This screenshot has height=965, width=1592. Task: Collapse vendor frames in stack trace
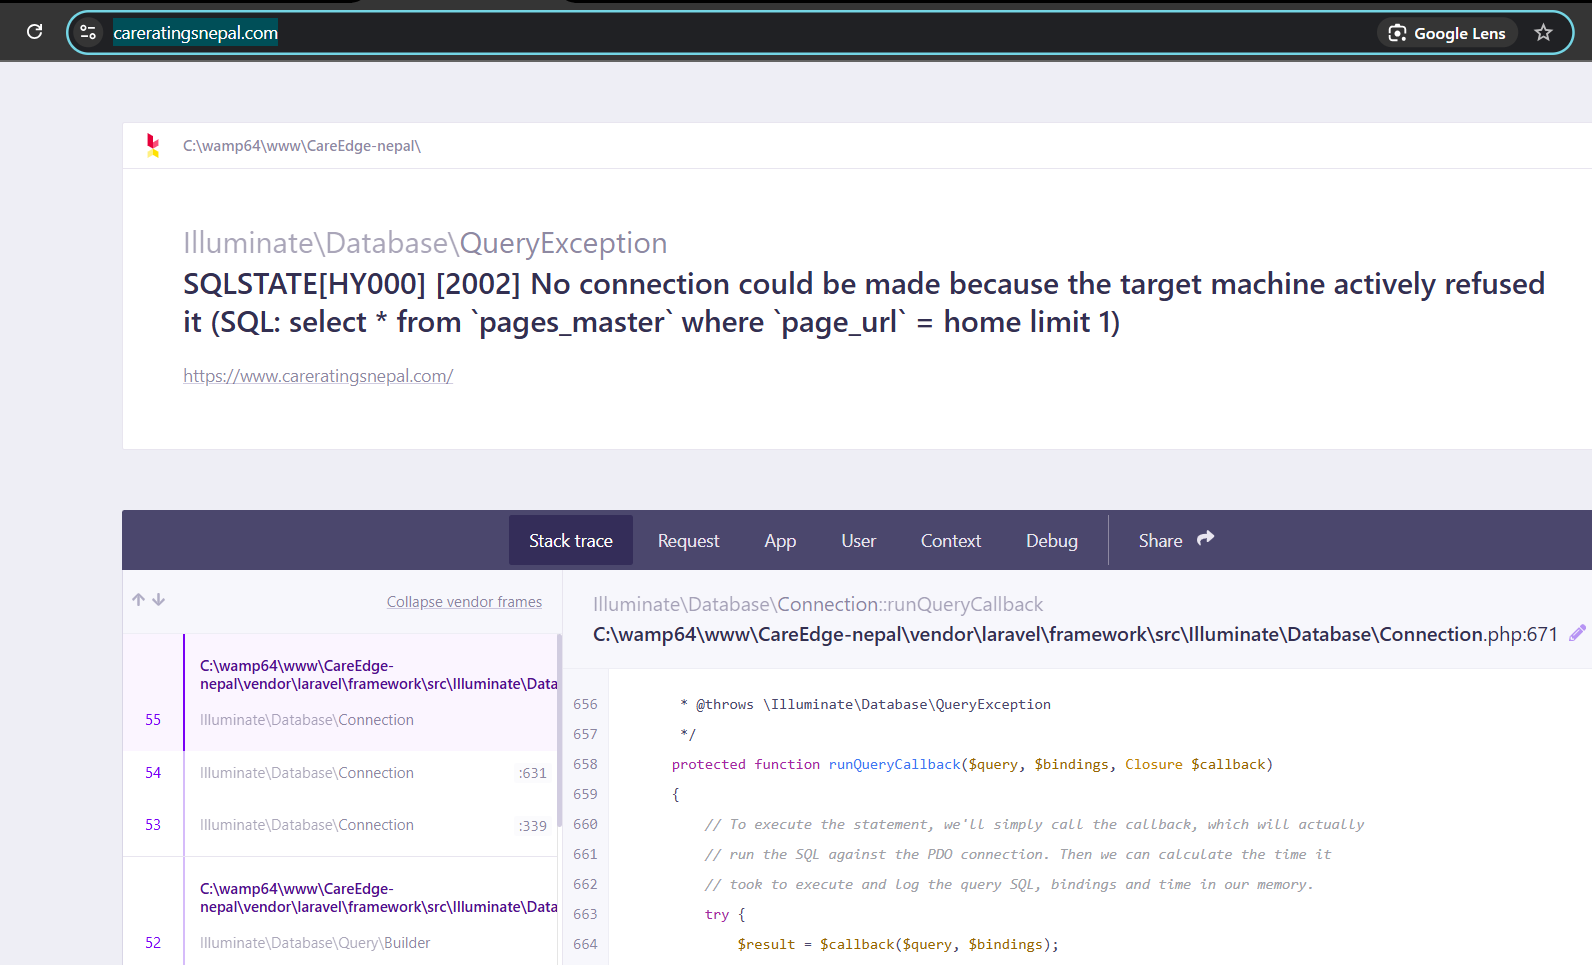click(x=464, y=602)
